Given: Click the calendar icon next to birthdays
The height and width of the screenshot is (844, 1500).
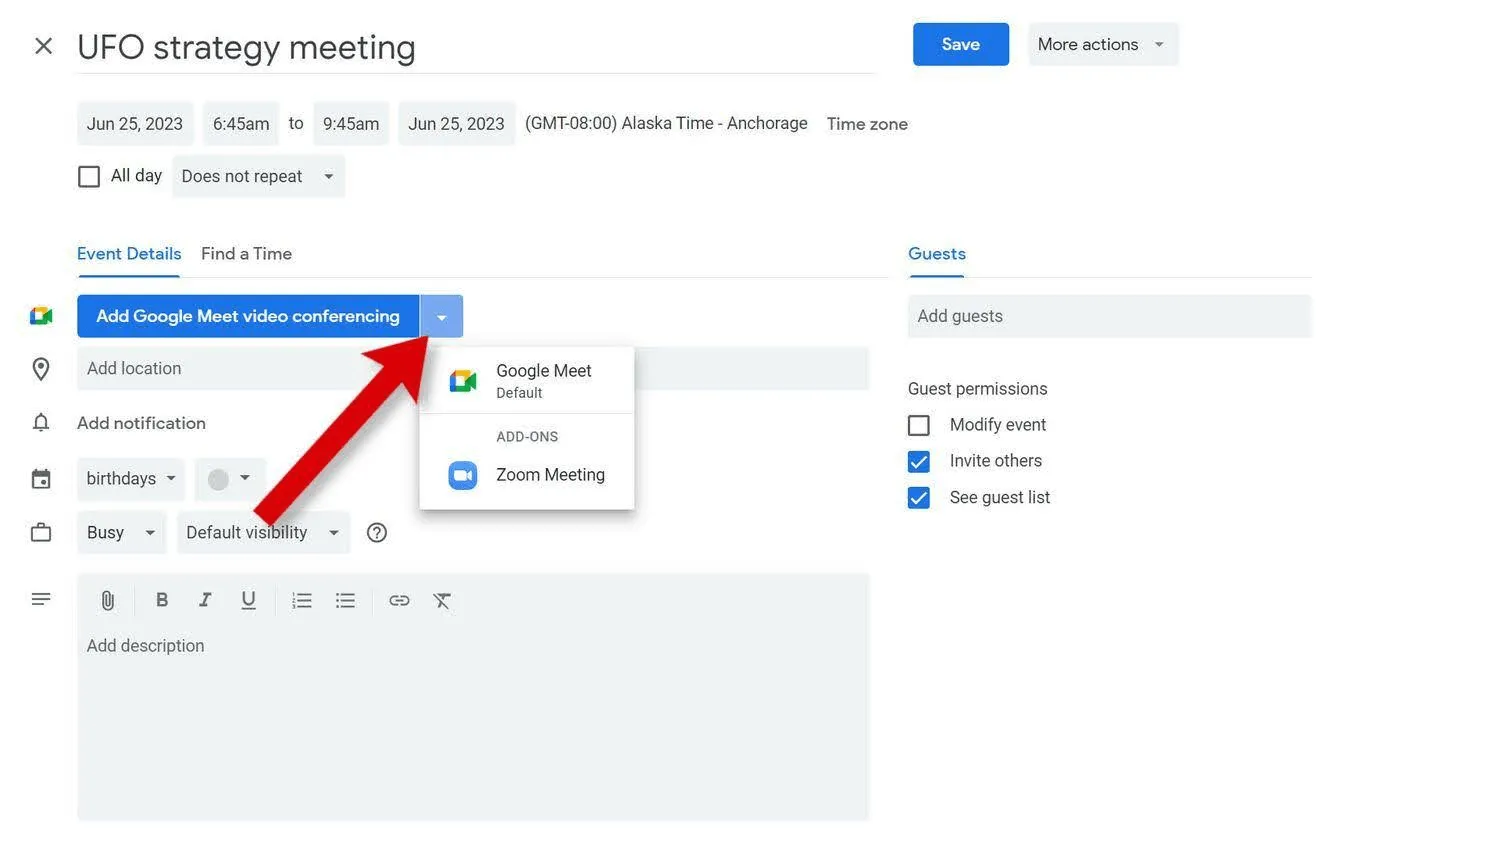Looking at the screenshot, I should (41, 479).
